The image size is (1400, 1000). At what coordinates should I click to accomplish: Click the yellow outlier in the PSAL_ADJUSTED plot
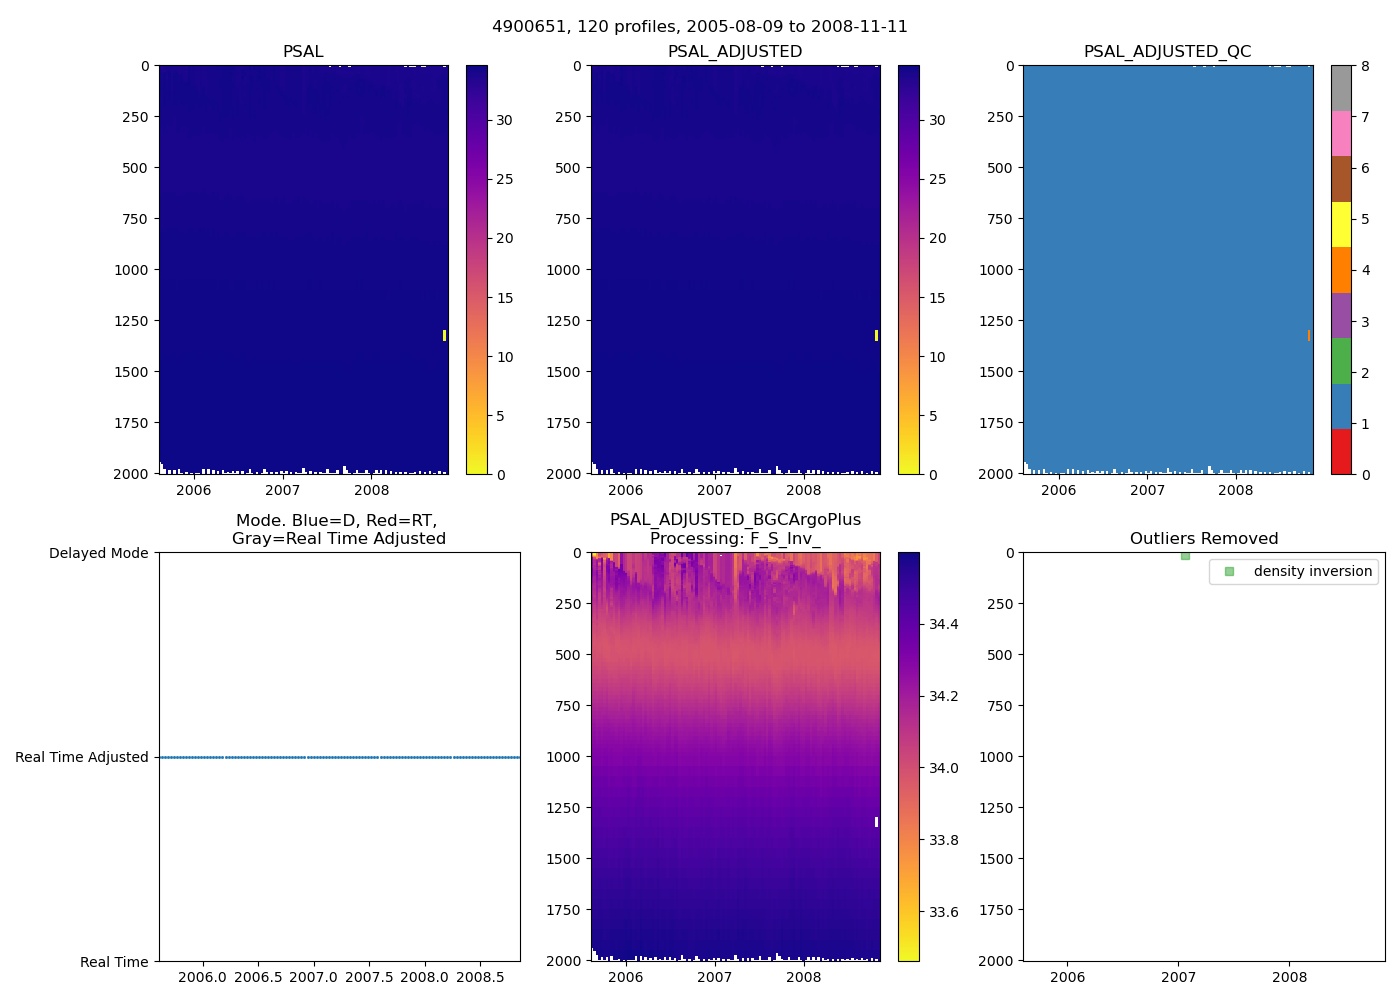[x=876, y=336]
